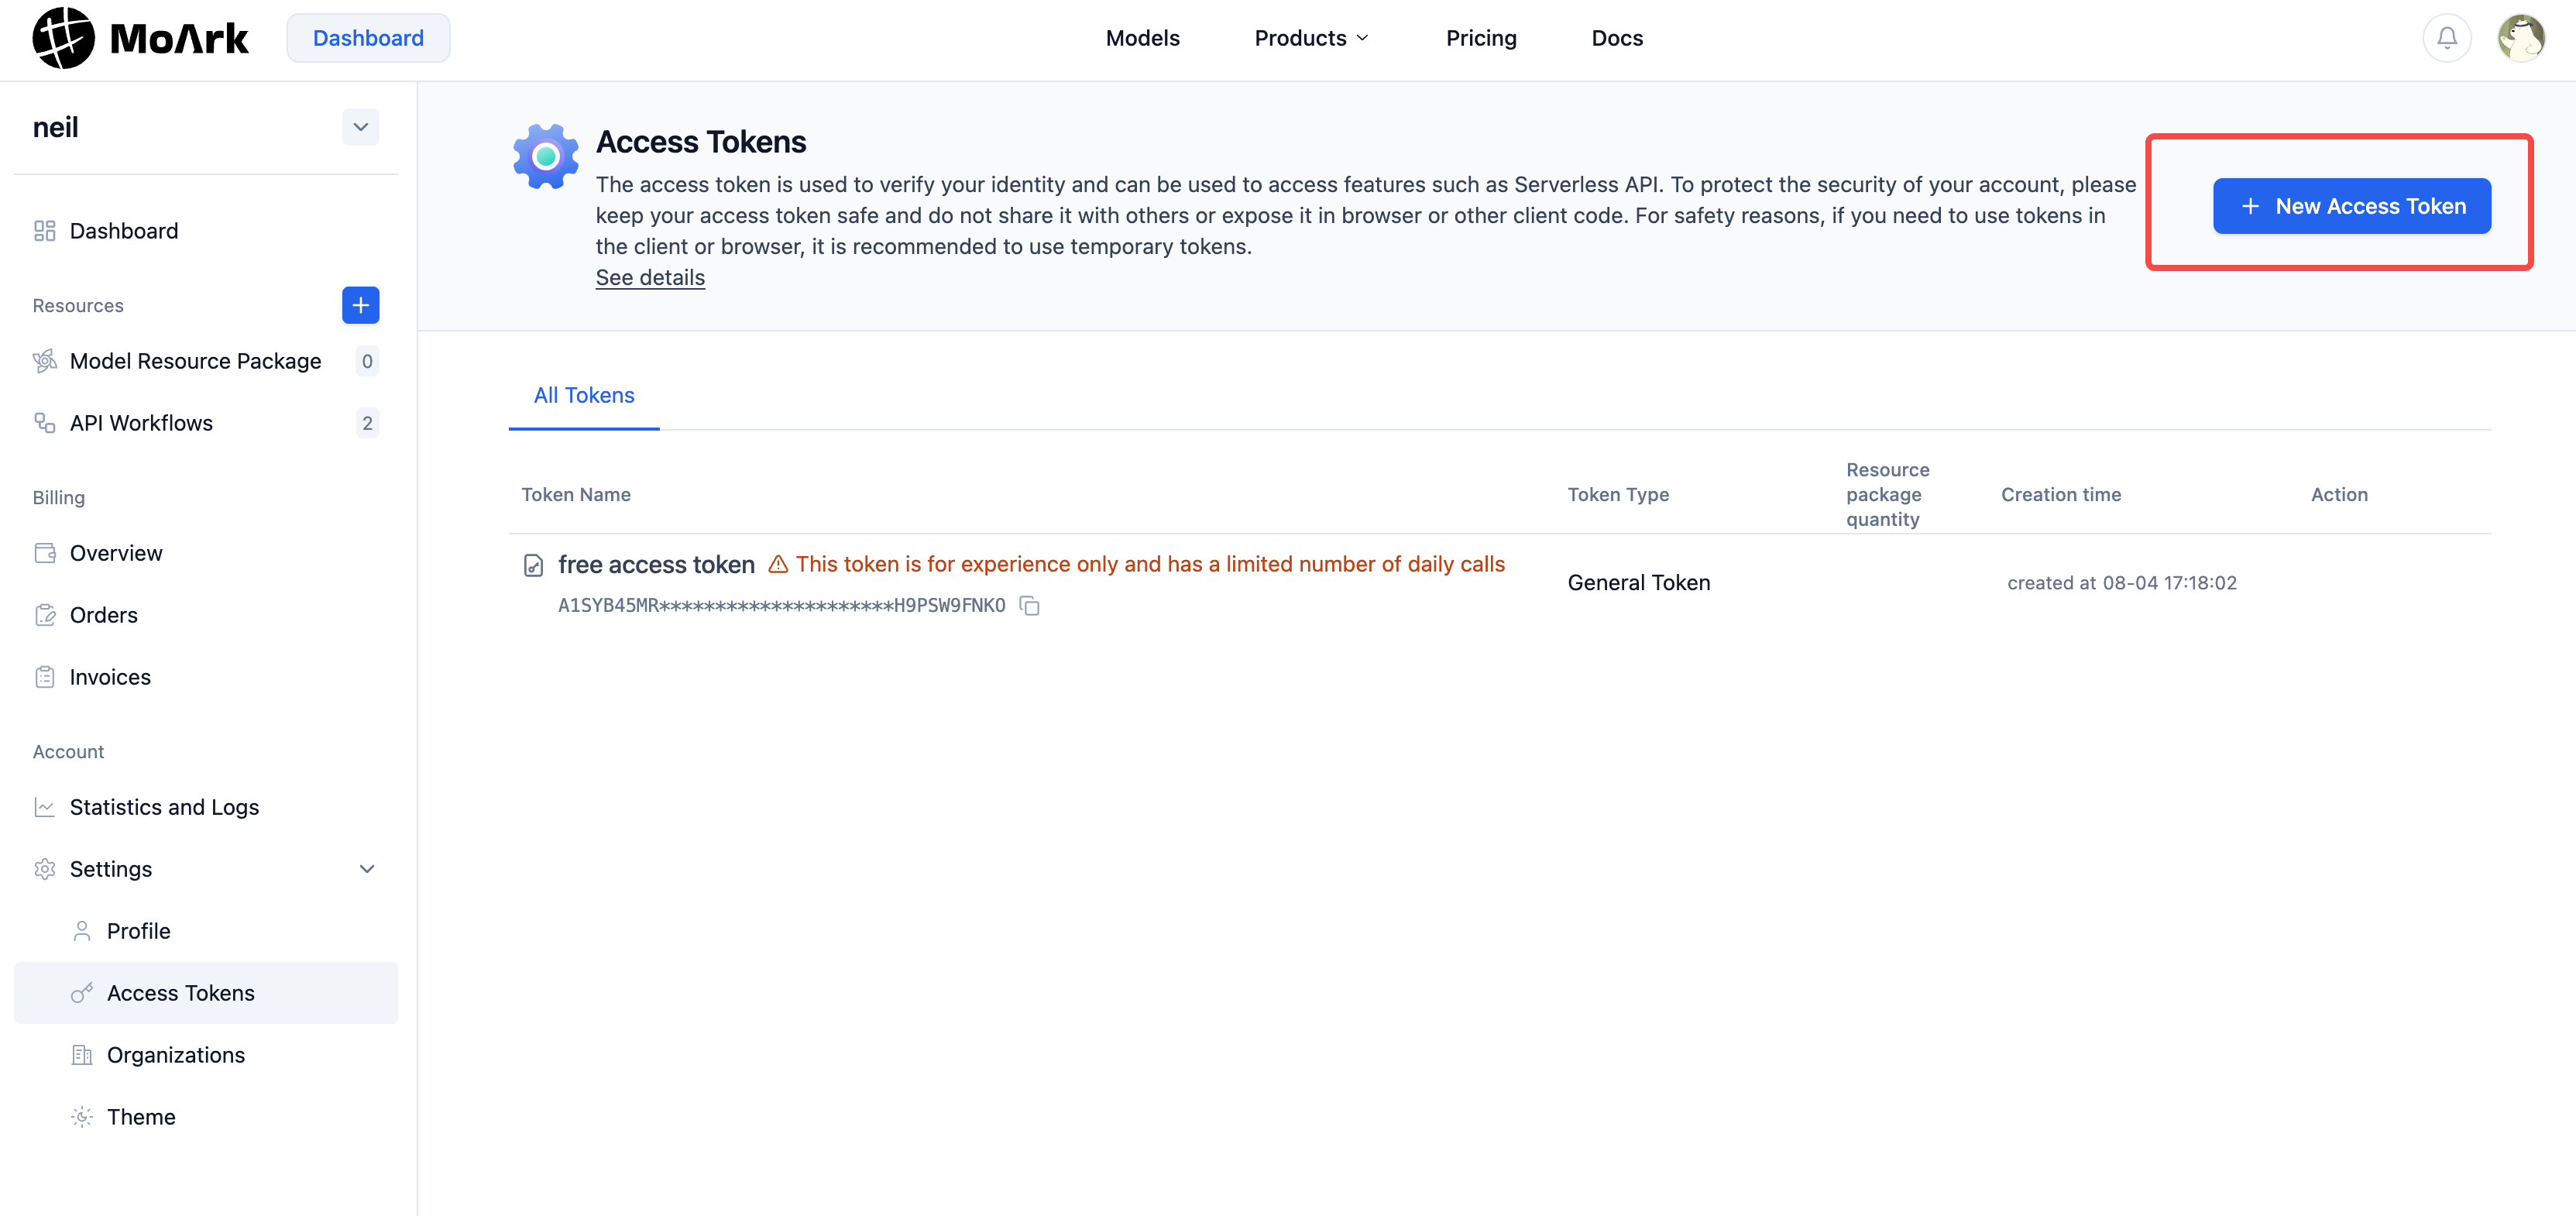
Task: Open the Theme setting
Action: [141, 1117]
